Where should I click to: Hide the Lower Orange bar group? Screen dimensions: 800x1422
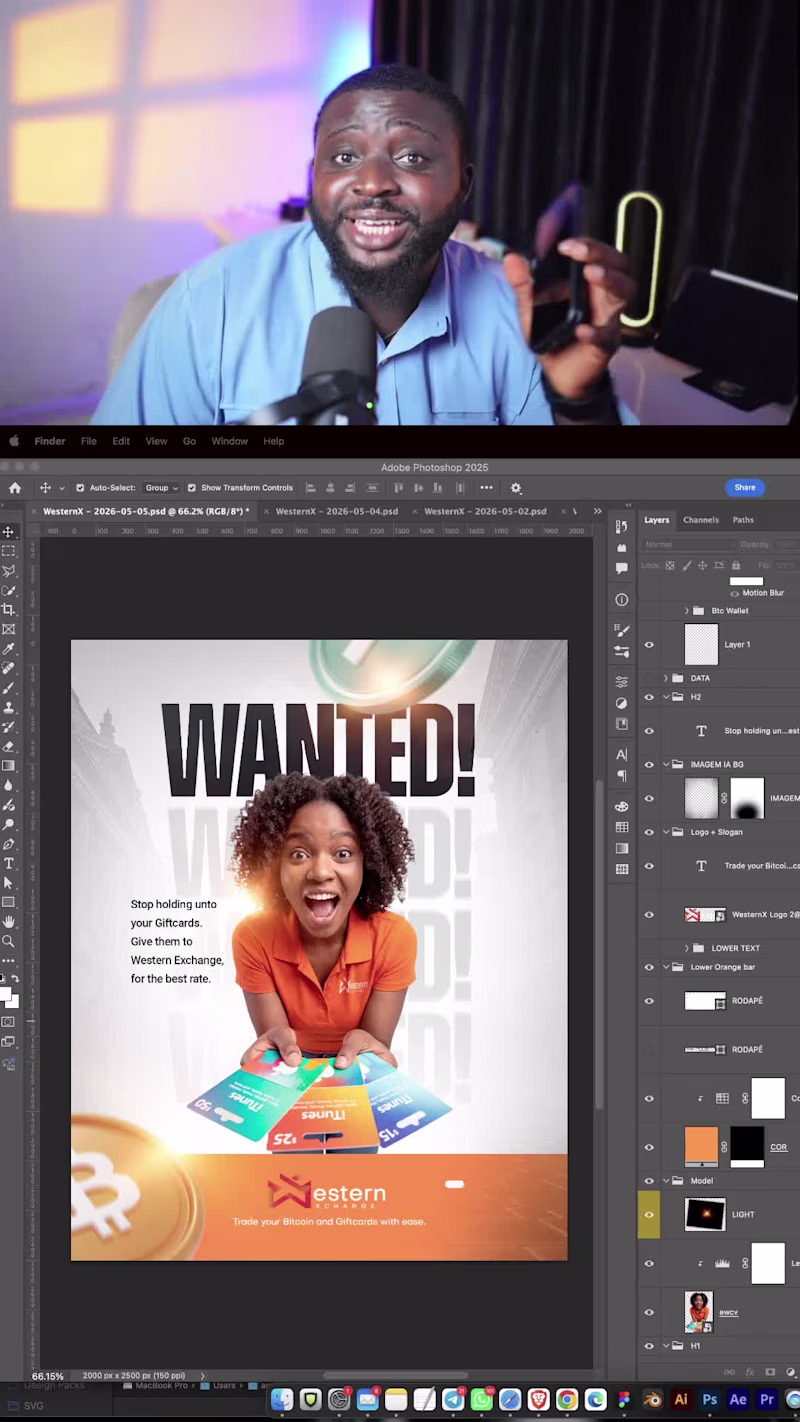[x=649, y=967]
